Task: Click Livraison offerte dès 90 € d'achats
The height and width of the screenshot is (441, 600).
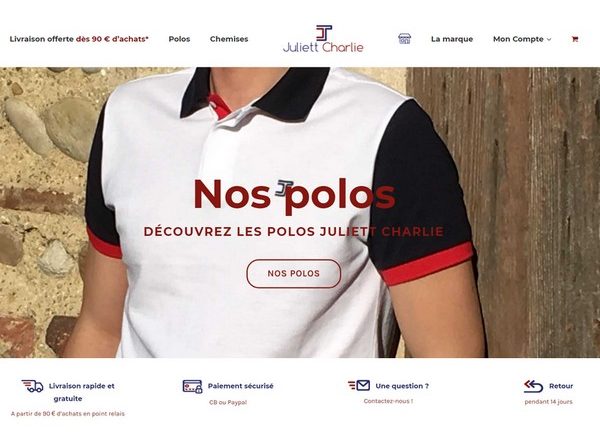Action: click(79, 39)
